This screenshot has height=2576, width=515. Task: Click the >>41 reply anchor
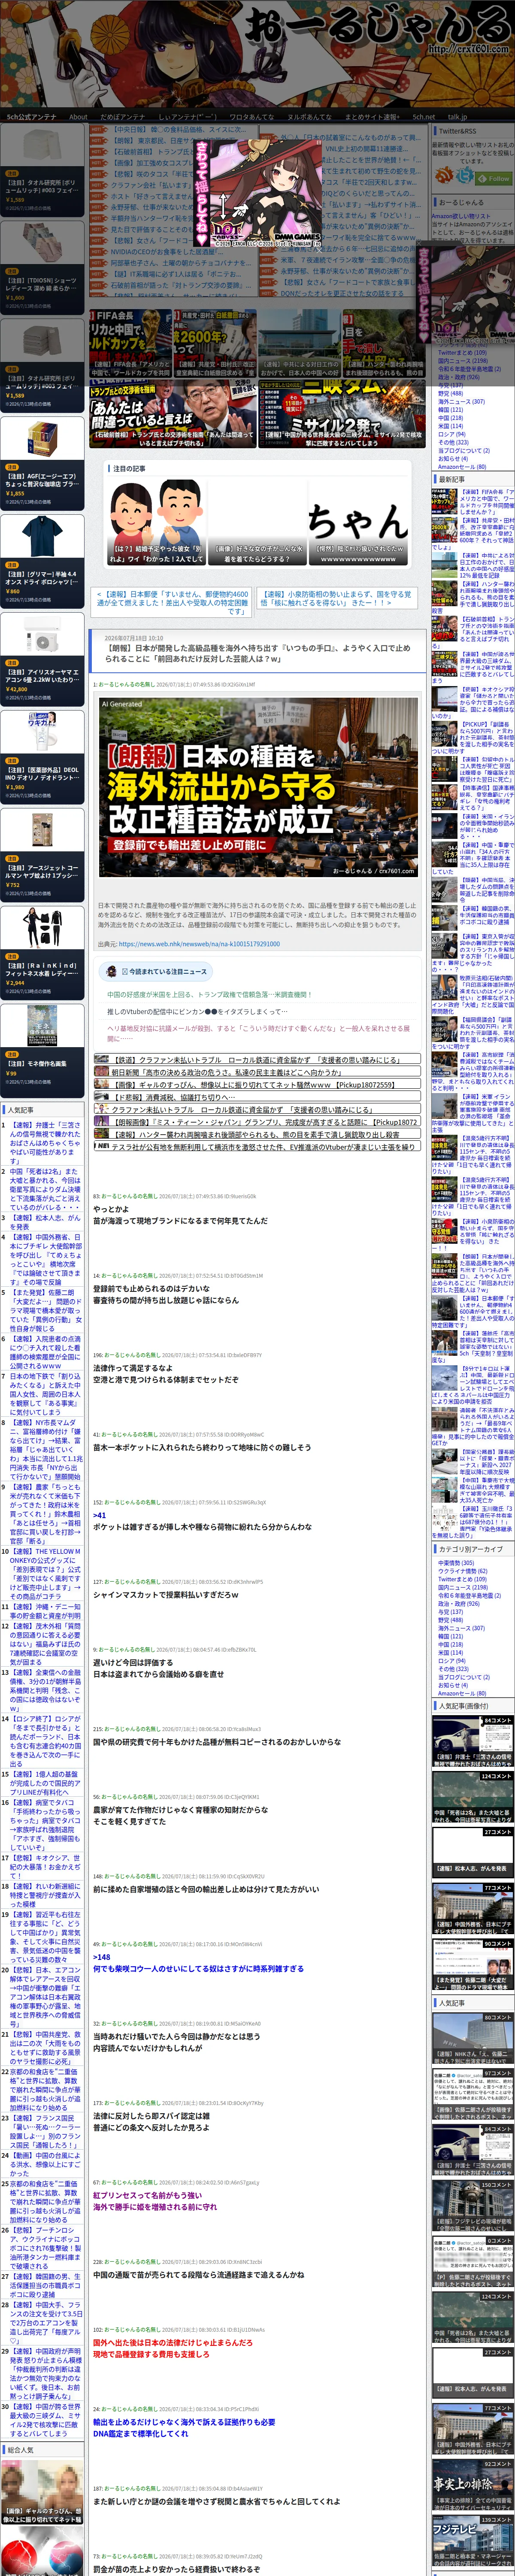99,1515
